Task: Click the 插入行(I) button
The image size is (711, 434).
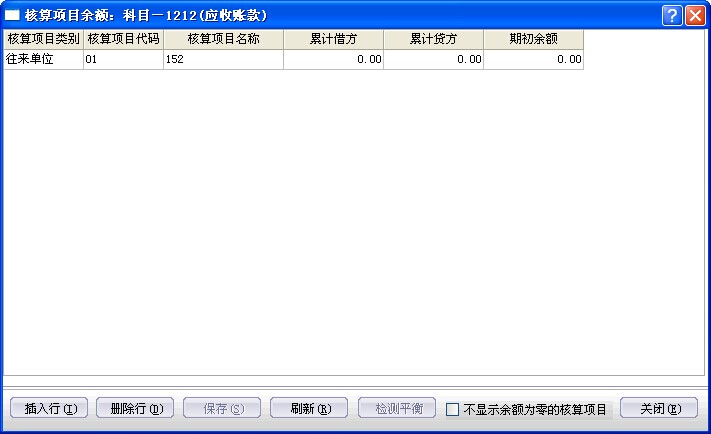Action: tap(49, 408)
